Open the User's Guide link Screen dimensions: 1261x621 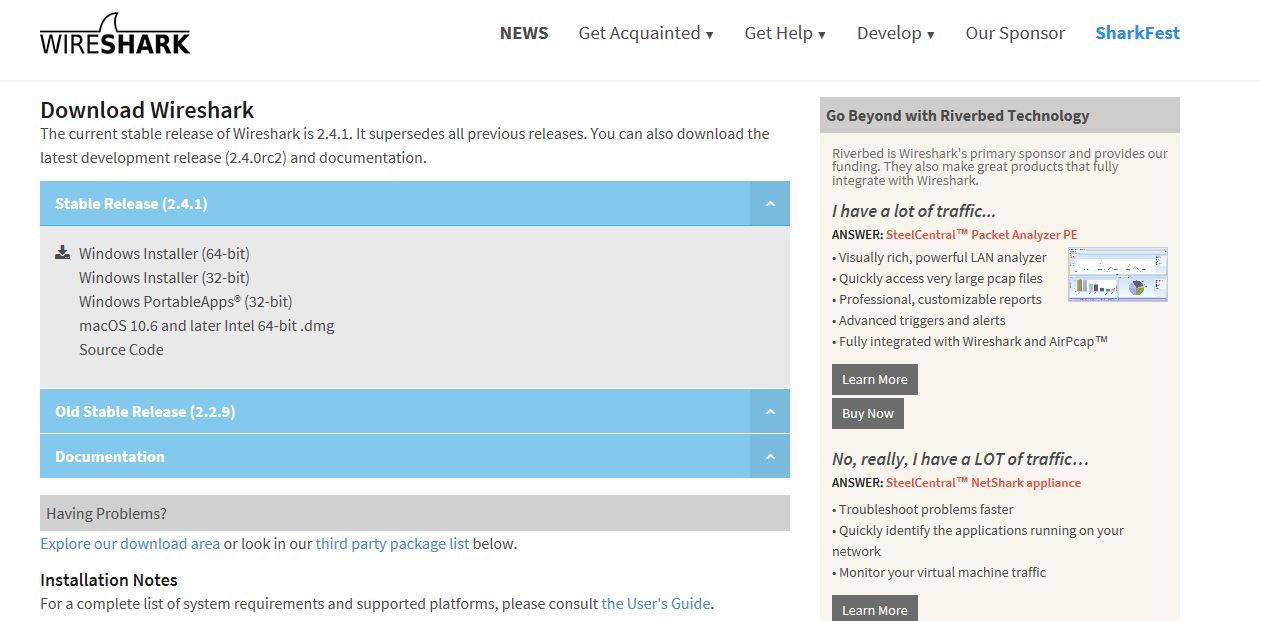(655, 604)
